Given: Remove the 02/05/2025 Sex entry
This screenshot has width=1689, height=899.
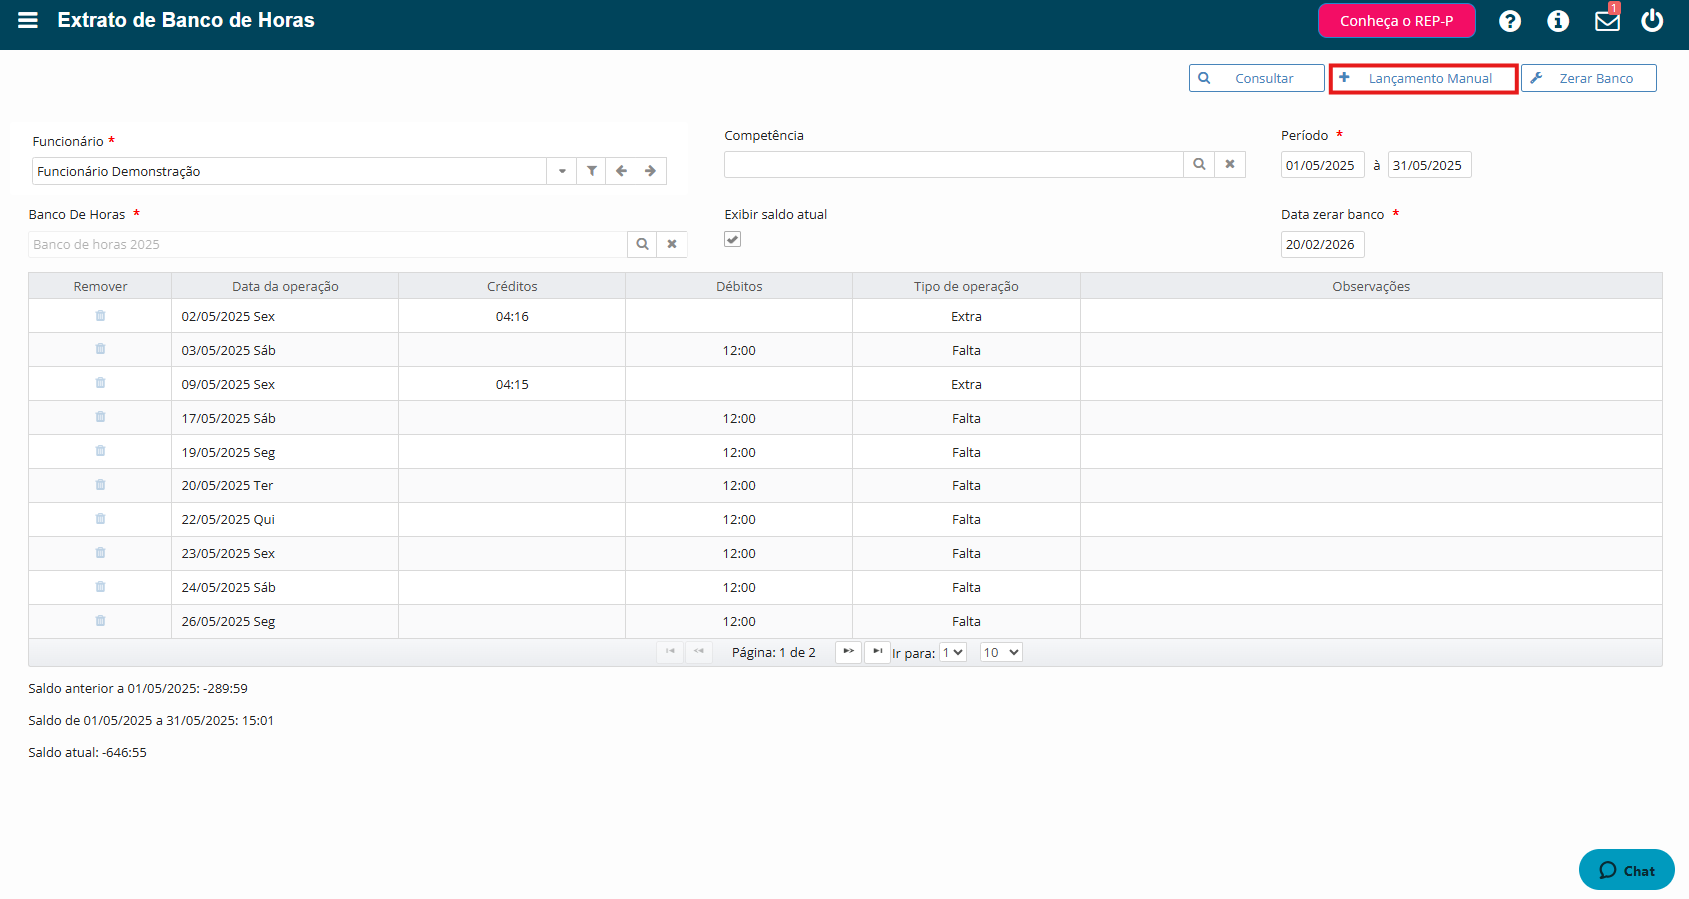Looking at the screenshot, I should tap(100, 316).
